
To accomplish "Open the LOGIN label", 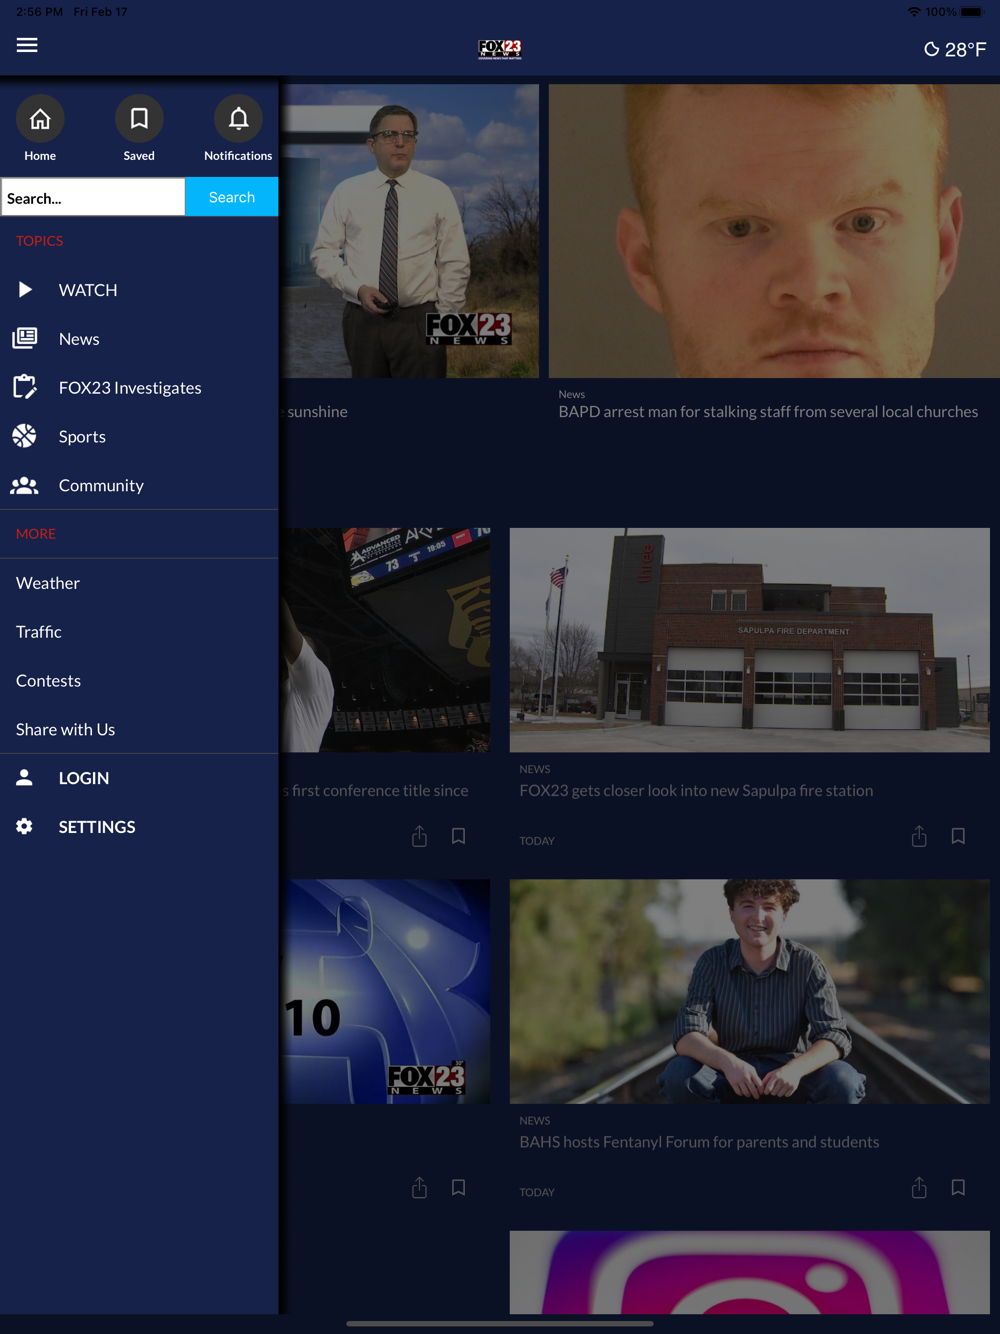I will point(84,778).
